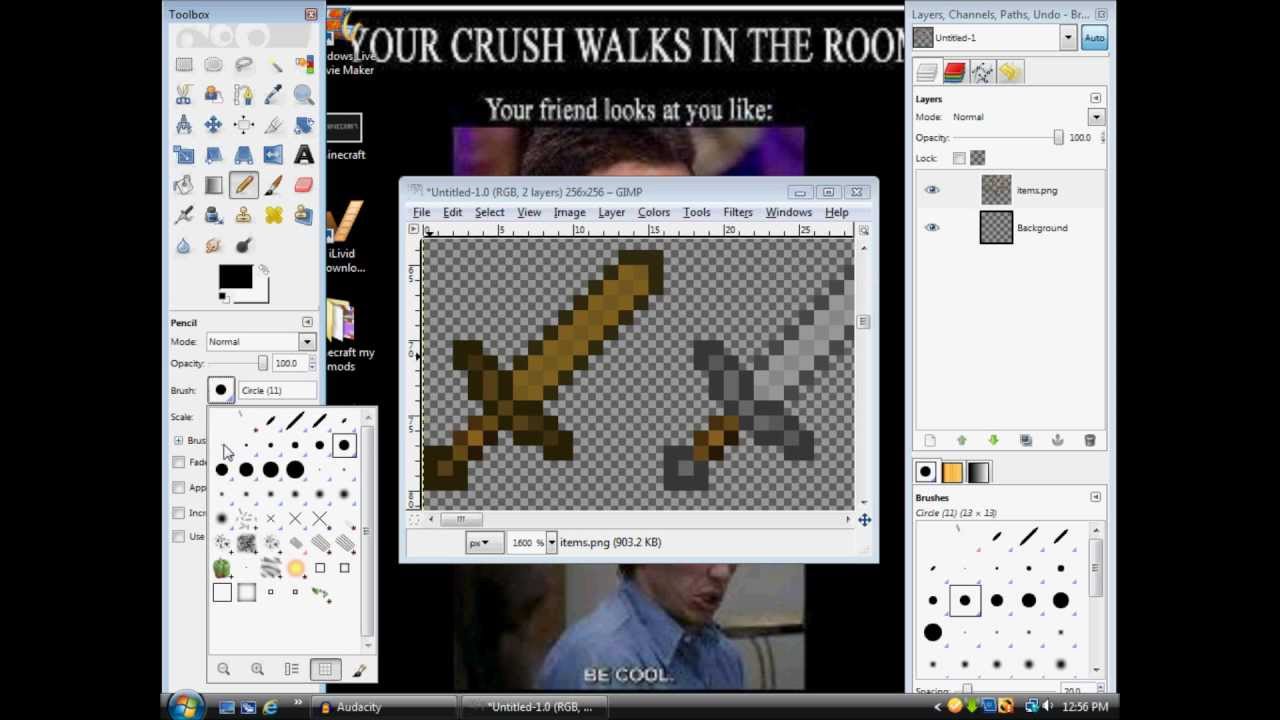Open Layers panel configuration arrow
This screenshot has height=720, width=1280.
tap(1095, 99)
